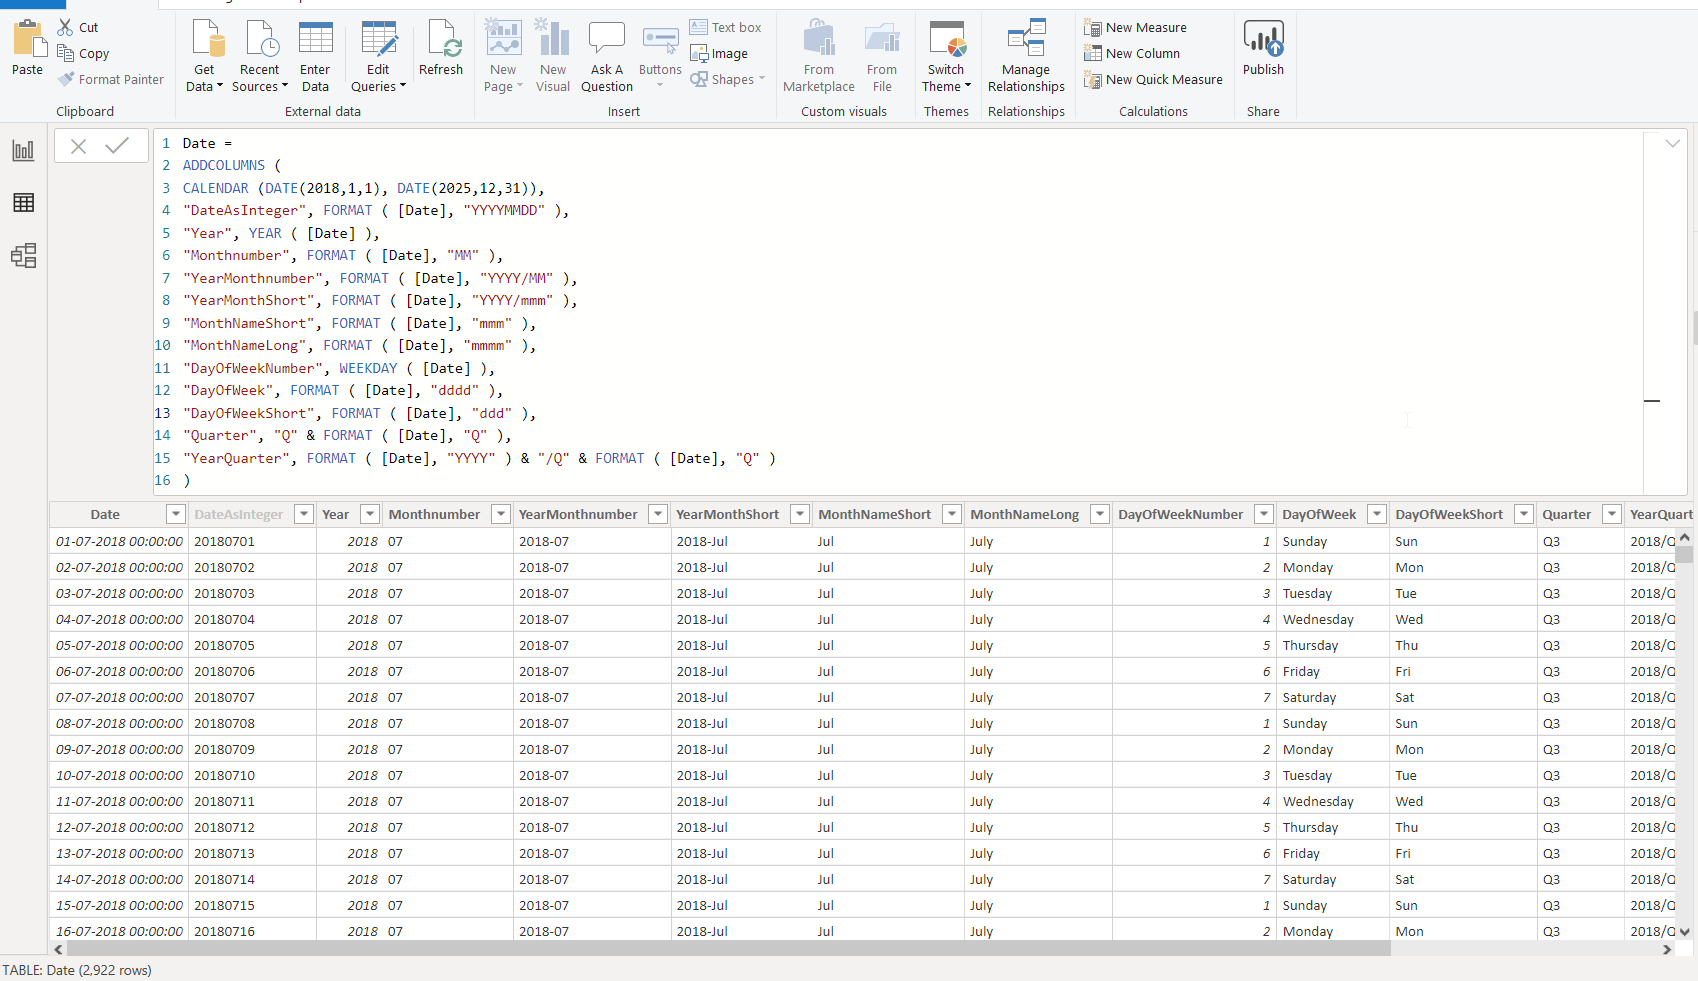Open the Model relationships view icon
This screenshot has width=1698, height=981.
point(23,256)
